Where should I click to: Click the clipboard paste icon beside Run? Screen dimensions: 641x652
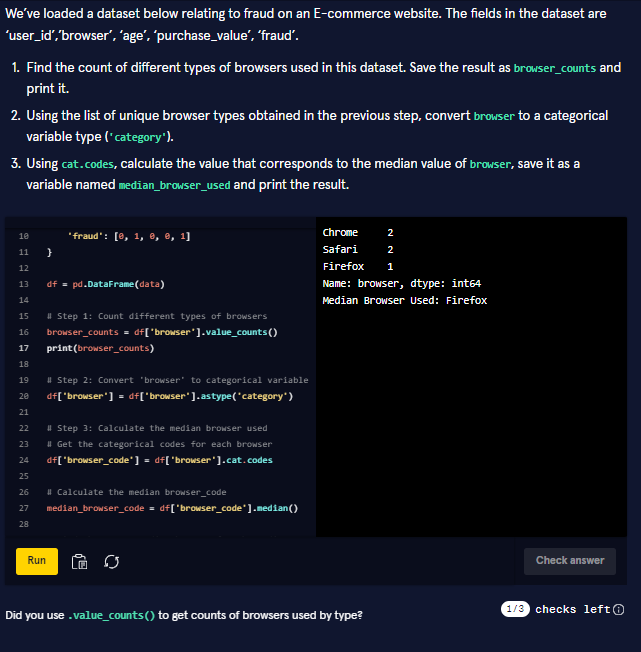[79, 562]
